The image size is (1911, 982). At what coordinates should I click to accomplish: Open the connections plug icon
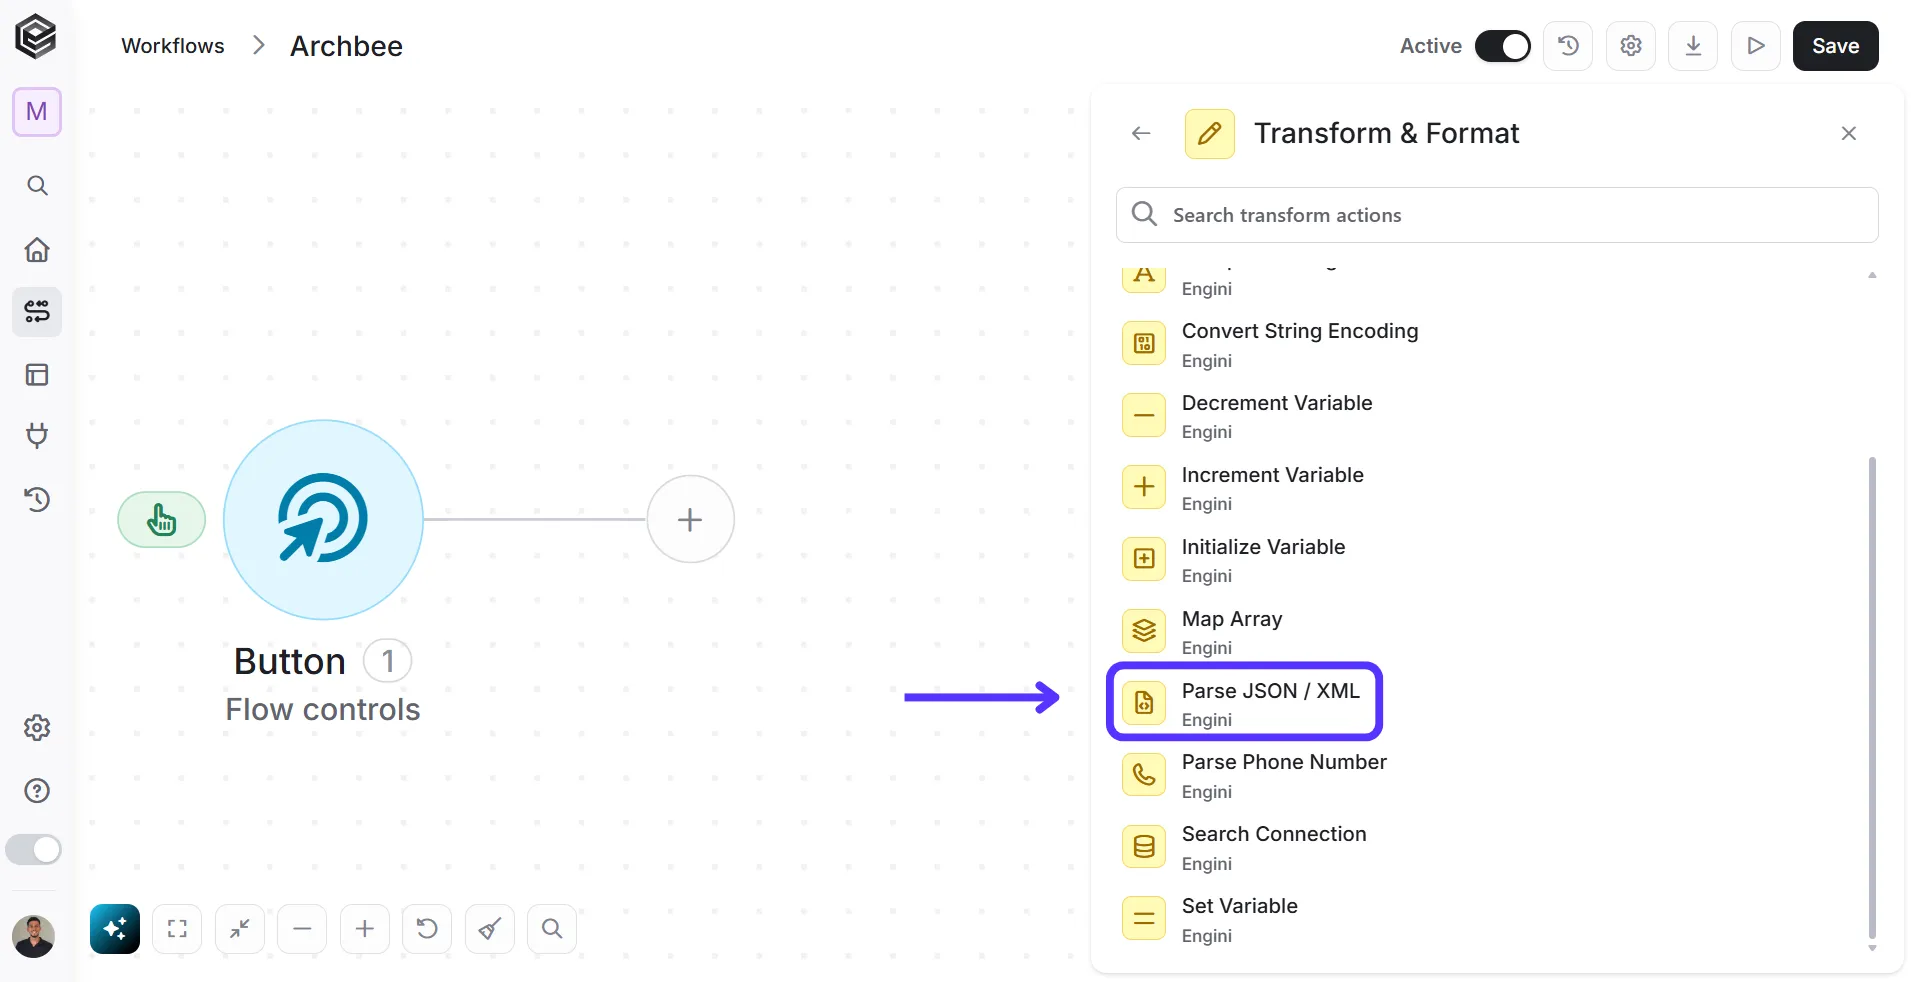point(37,436)
